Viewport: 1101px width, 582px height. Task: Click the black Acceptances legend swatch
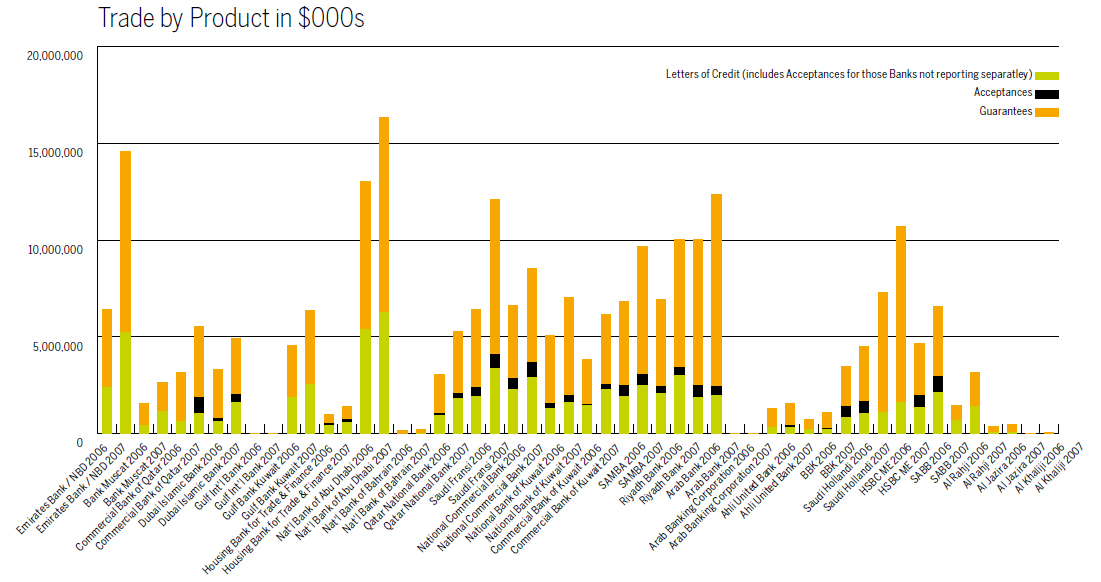point(1047,93)
